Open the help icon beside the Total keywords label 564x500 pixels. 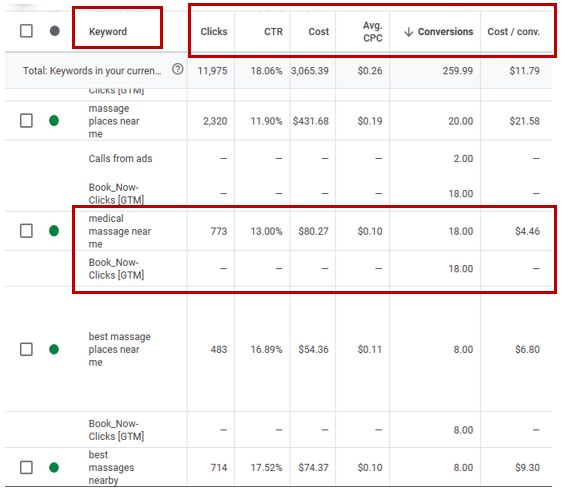tap(178, 69)
